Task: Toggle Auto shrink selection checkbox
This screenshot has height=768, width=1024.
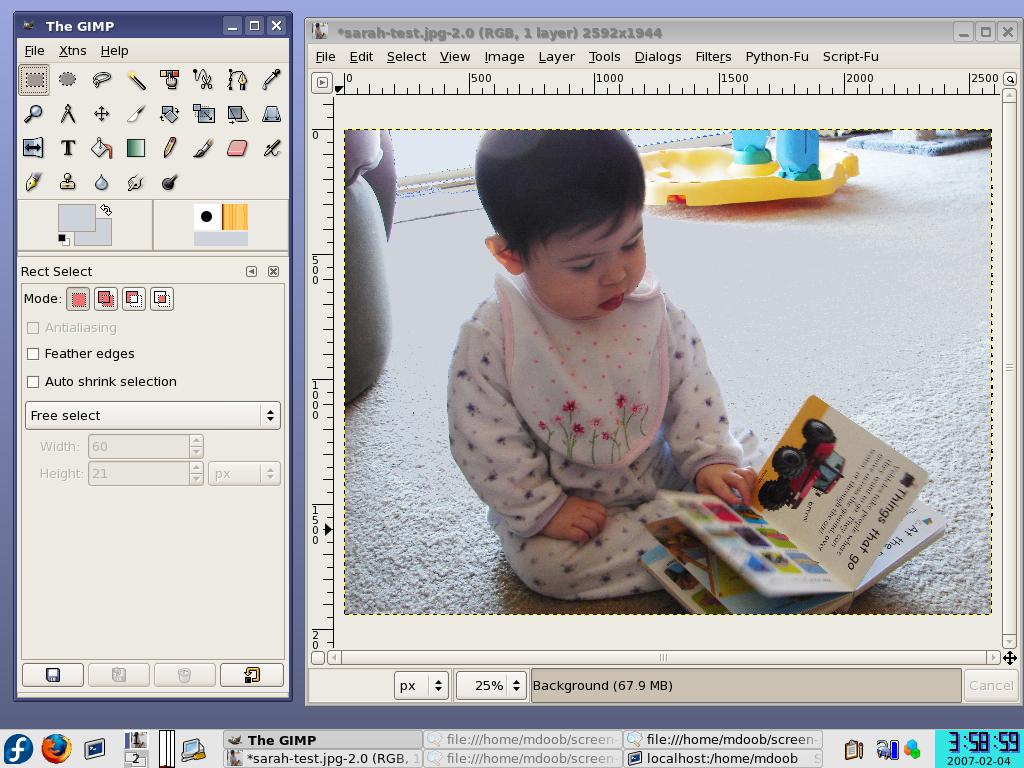Action: [33, 382]
